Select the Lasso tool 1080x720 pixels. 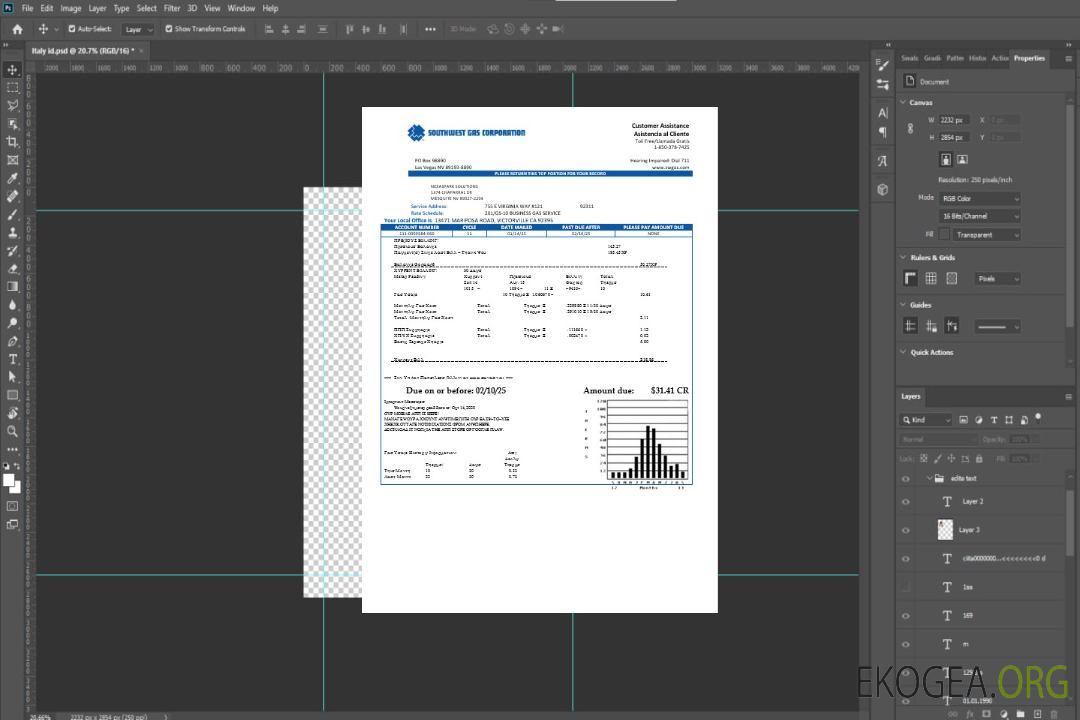(12, 105)
